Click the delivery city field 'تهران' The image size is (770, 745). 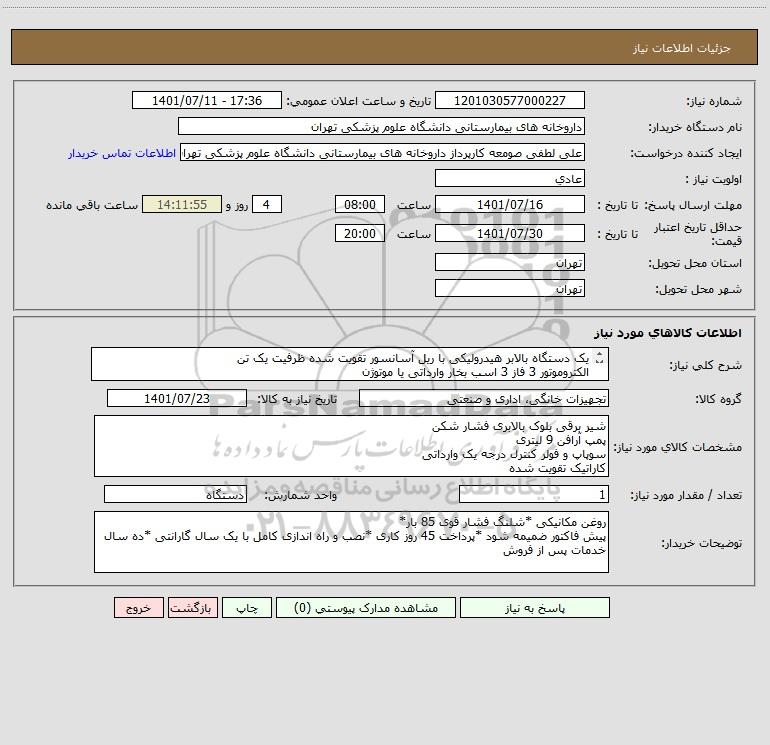pyautogui.click(x=510, y=288)
